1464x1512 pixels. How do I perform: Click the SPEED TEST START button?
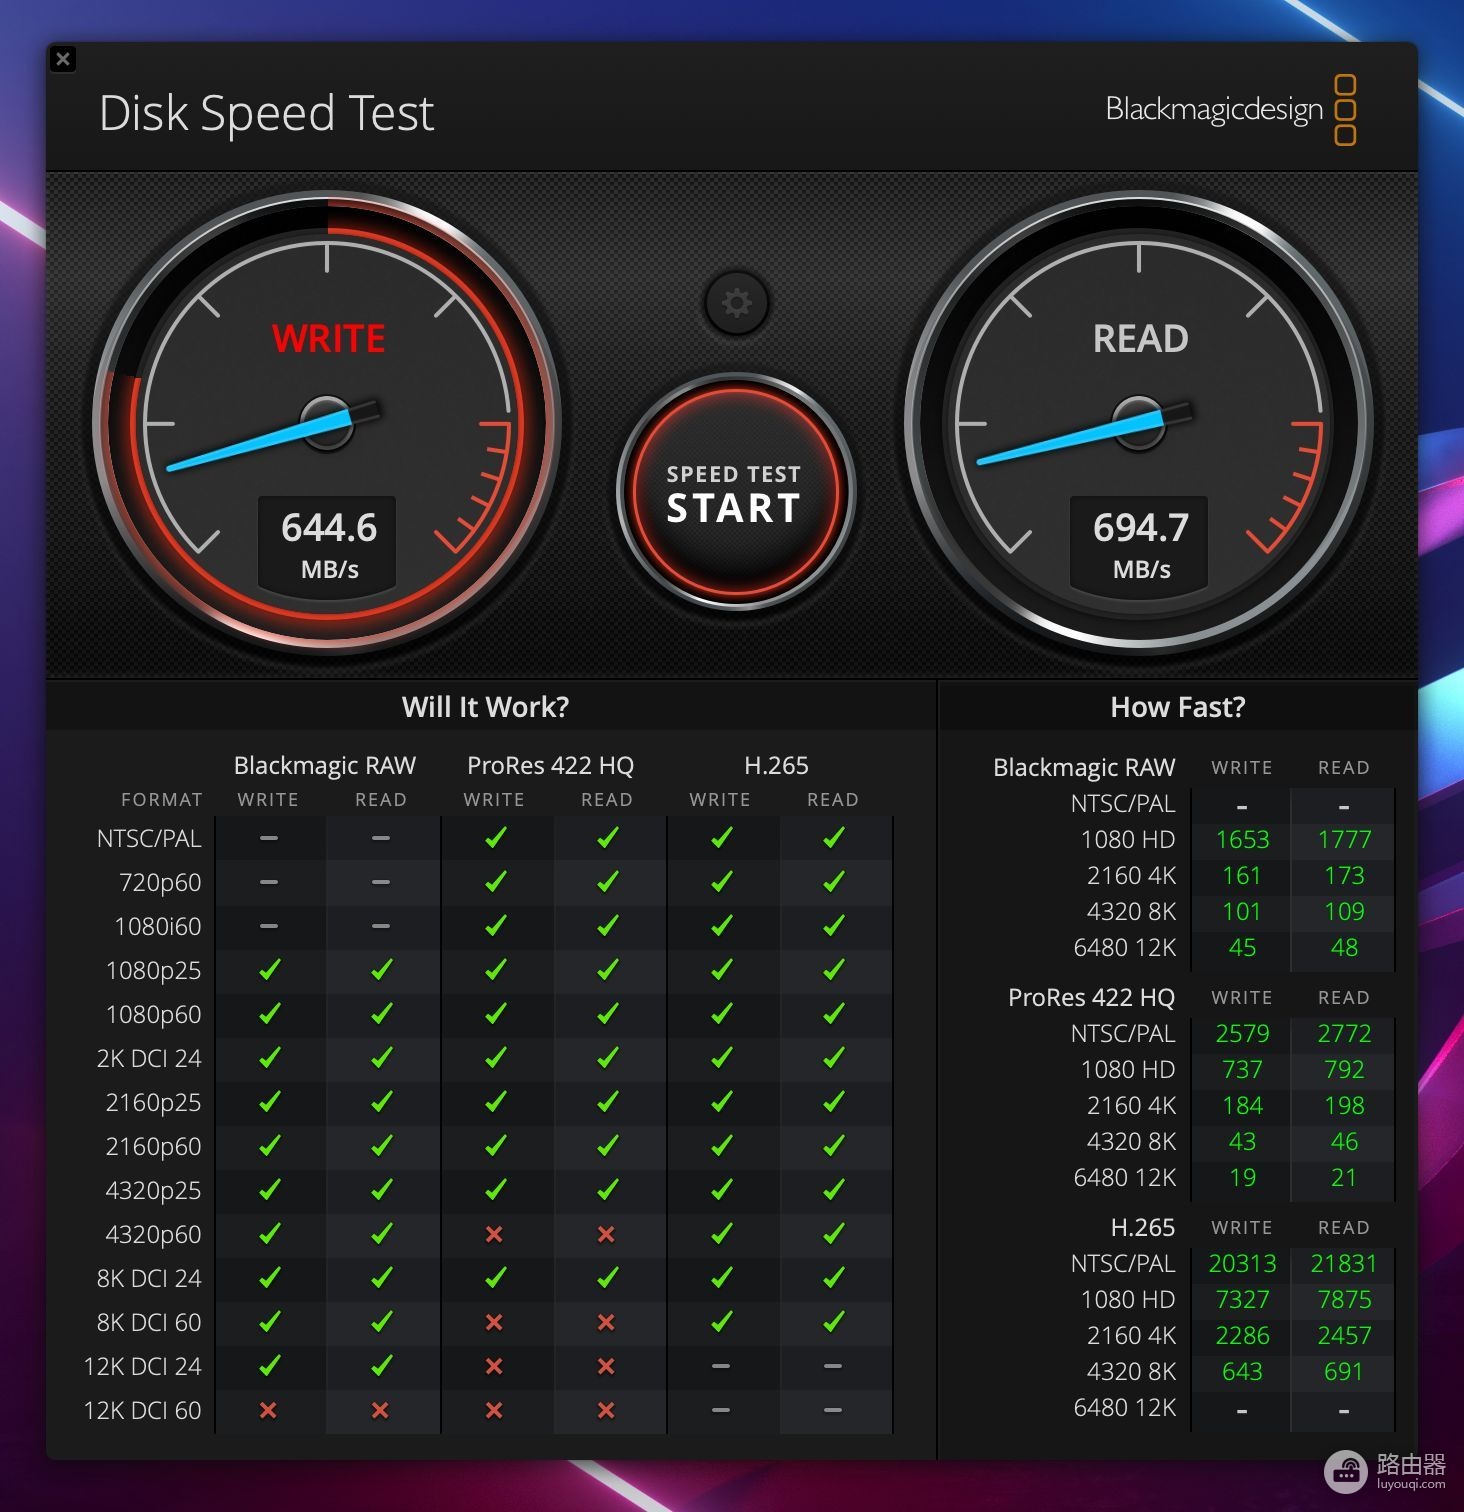[735, 492]
